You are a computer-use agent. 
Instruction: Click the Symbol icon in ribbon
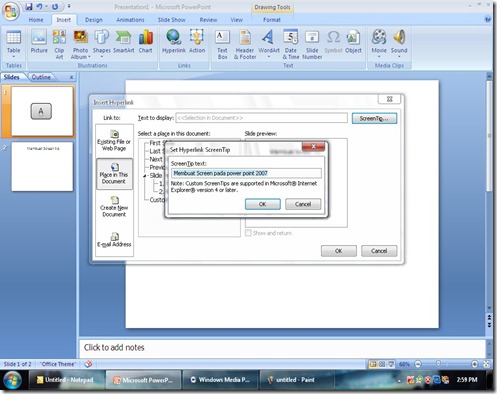coord(333,42)
